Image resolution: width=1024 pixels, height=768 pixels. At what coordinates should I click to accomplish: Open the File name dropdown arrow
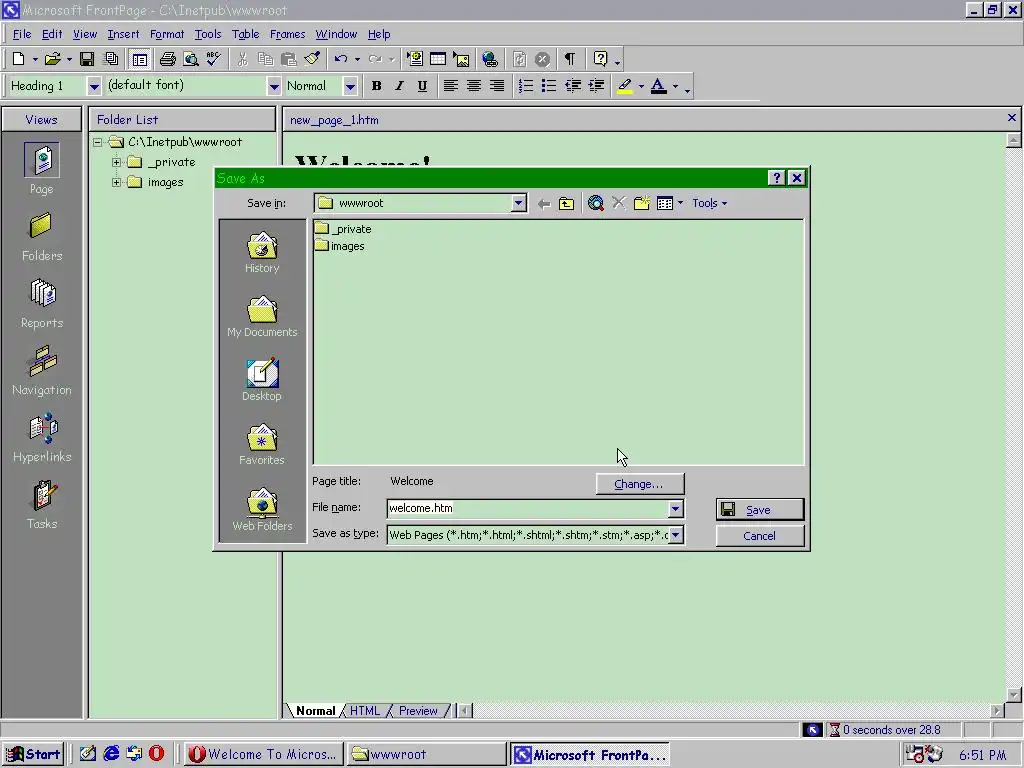click(675, 508)
